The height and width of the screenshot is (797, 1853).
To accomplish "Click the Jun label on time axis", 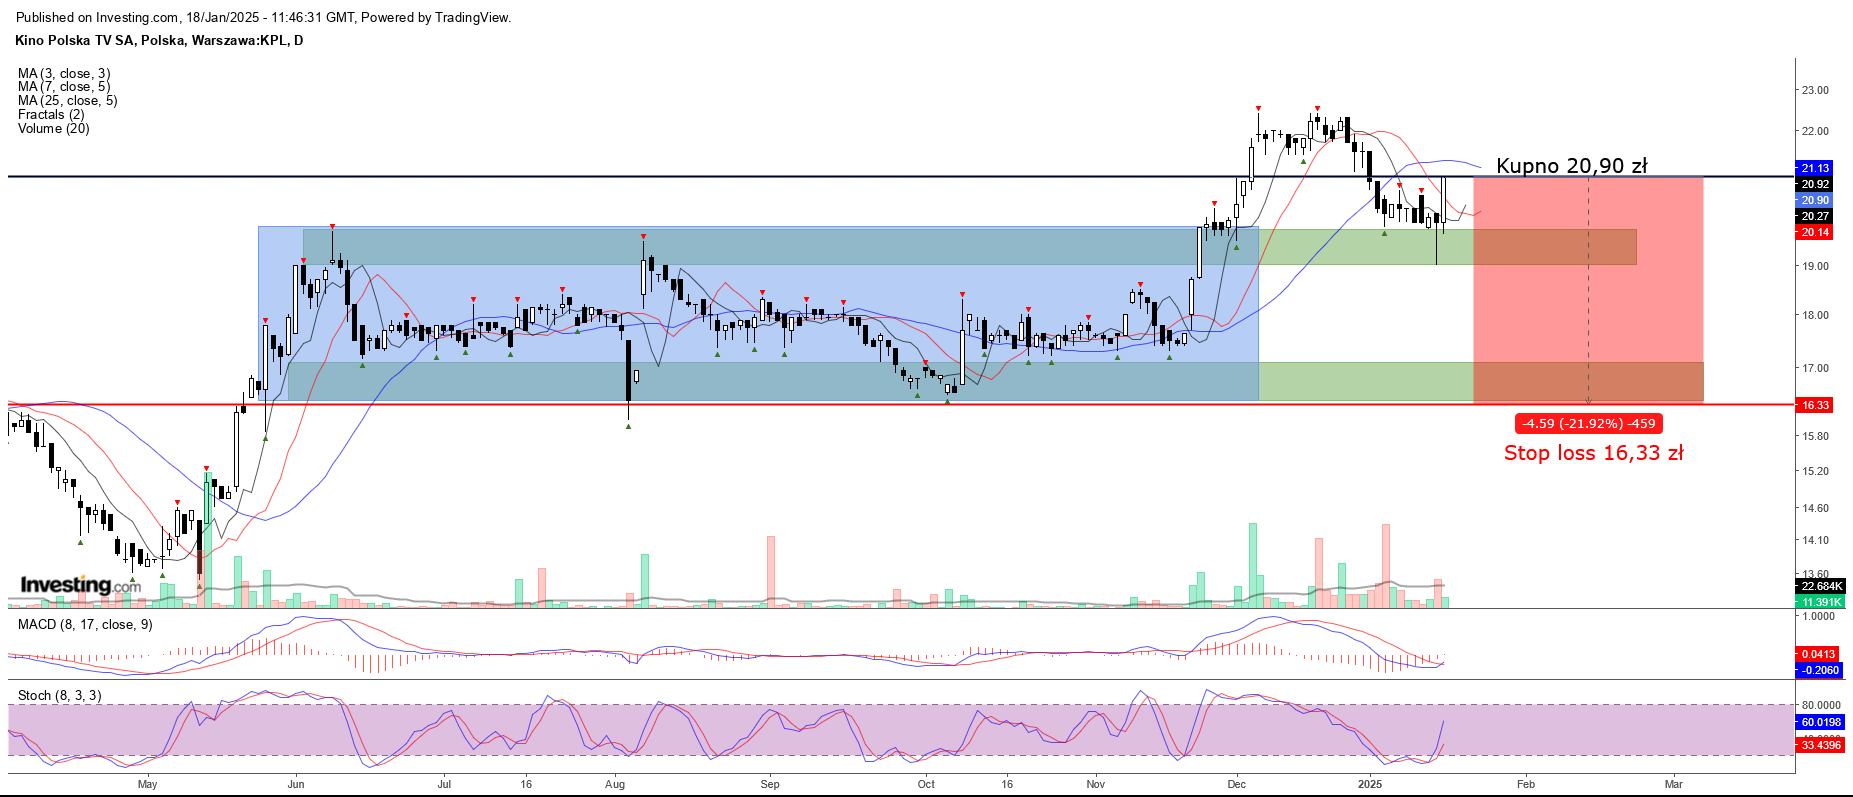I will [x=296, y=784].
